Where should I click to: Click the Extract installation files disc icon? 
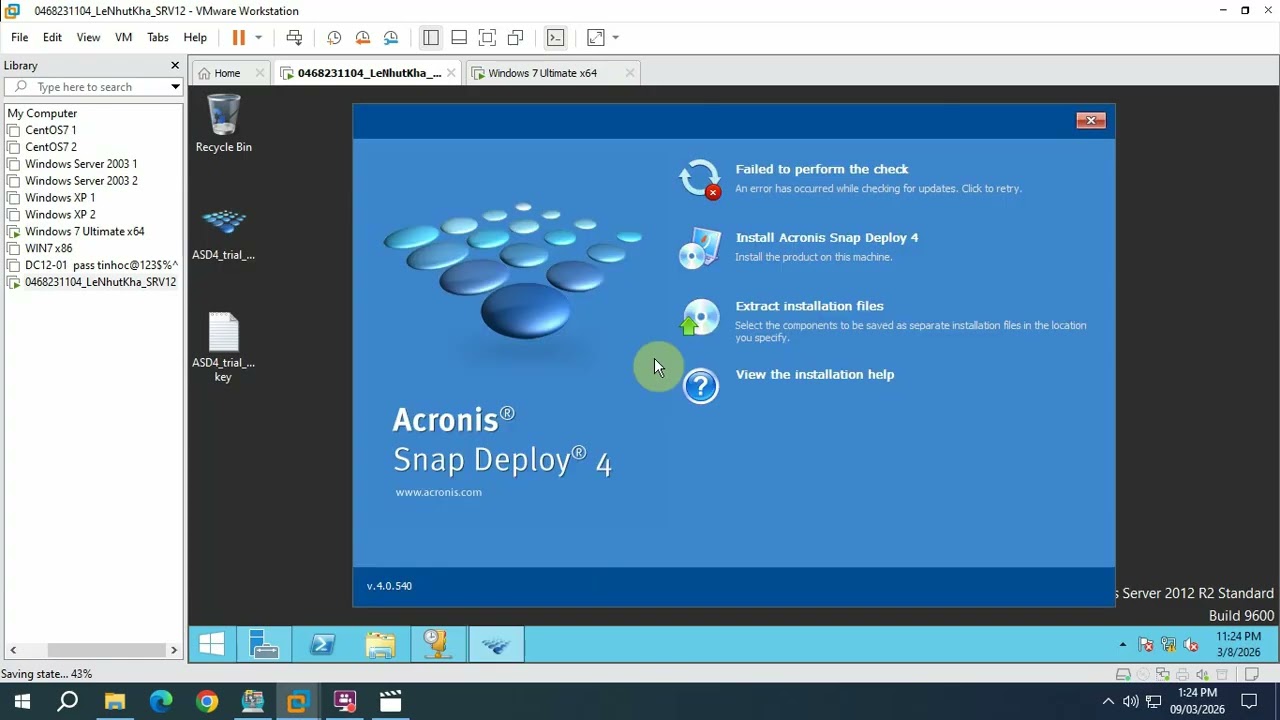tap(700, 317)
